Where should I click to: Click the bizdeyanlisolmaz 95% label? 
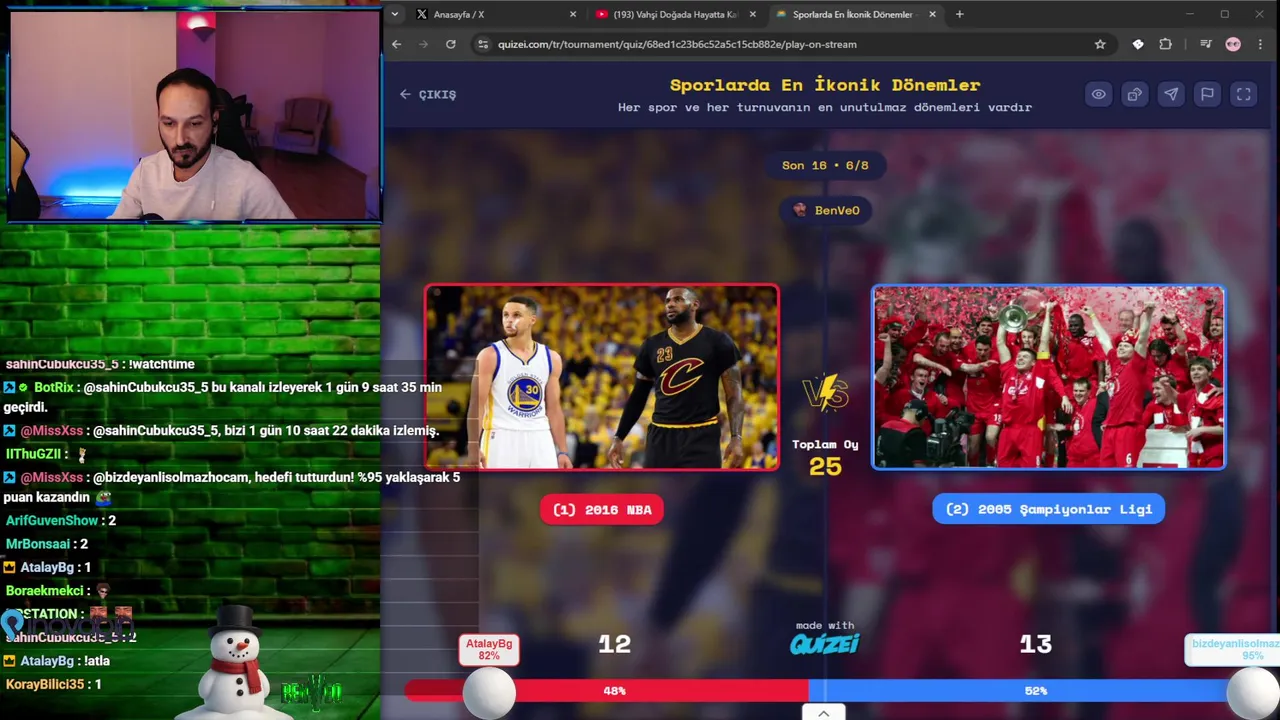point(1234,650)
